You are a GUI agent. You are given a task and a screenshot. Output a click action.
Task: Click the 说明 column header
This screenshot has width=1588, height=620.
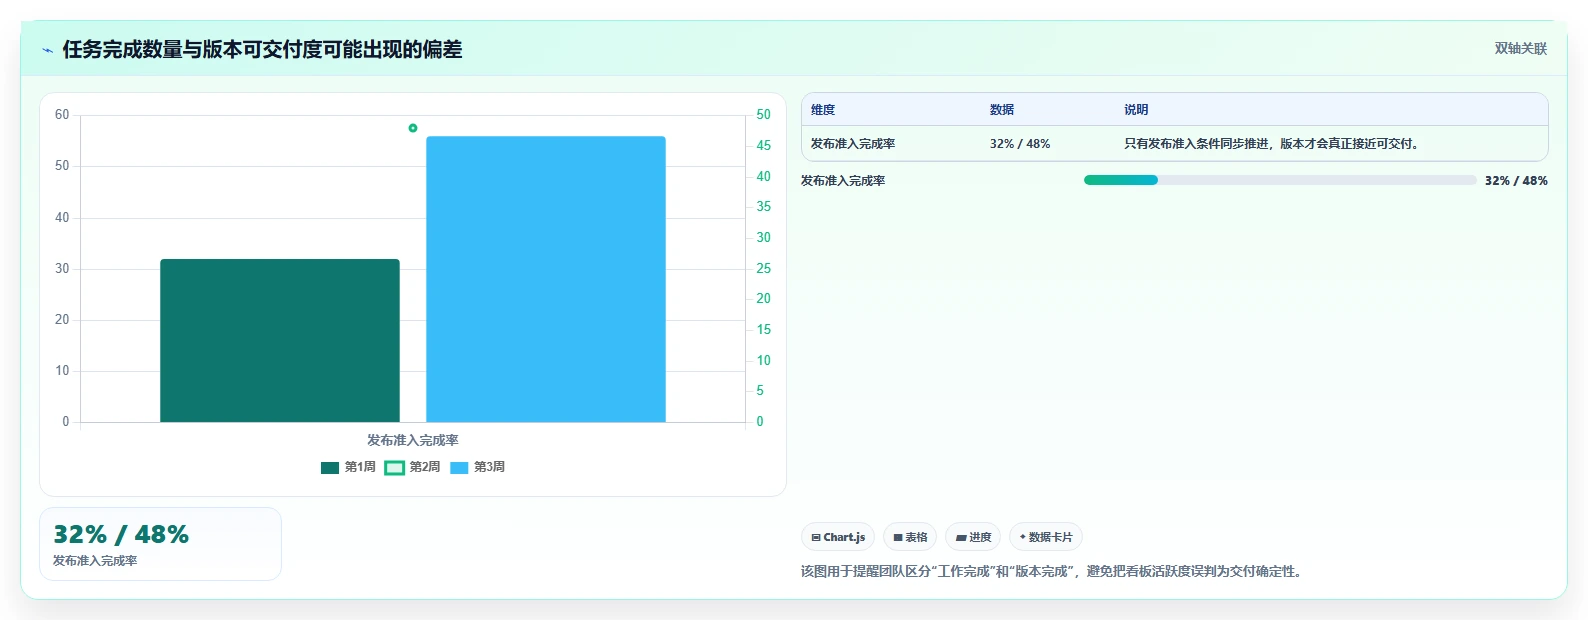pyautogui.click(x=1136, y=110)
